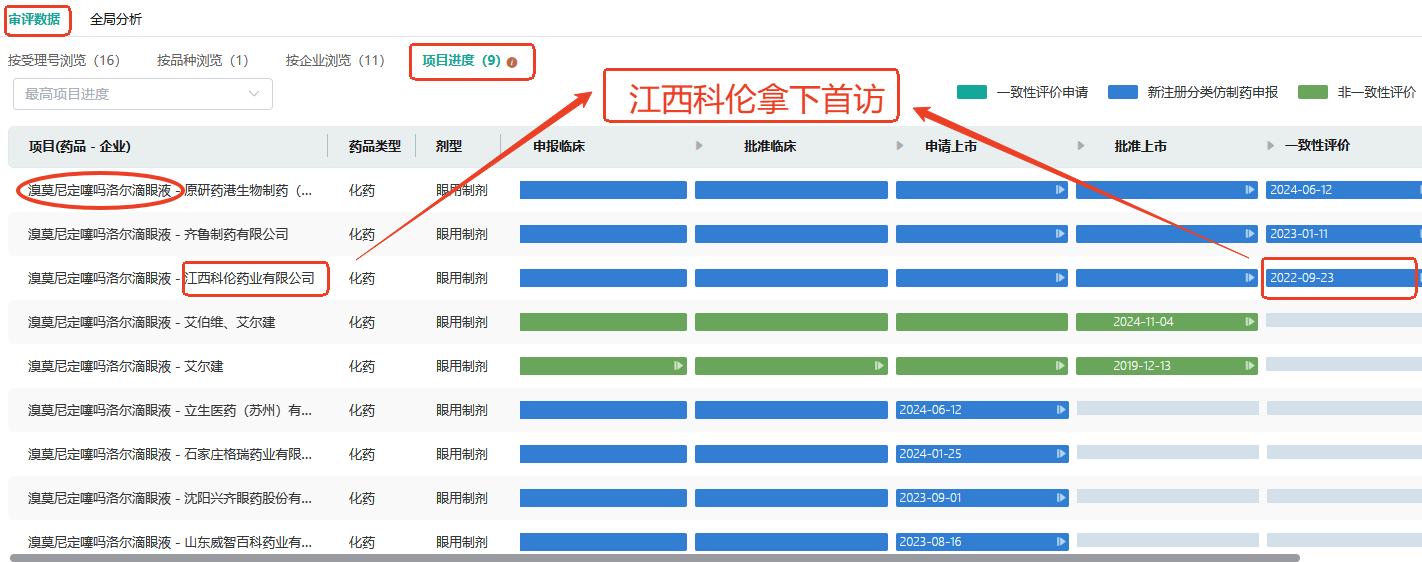
Task: Click skip icon on 原研药港生物制药 申请上市 bar
Action: click(x=1061, y=190)
